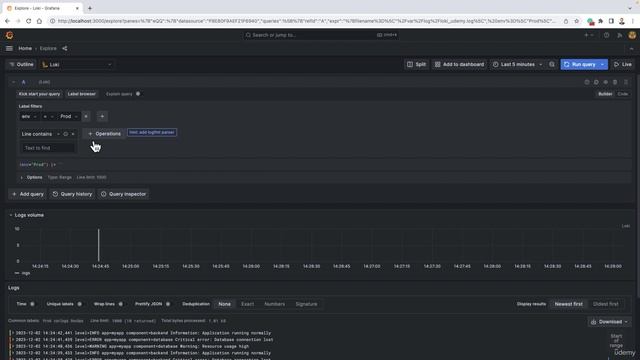The width and height of the screenshot is (640, 360).
Task: Select Signature deduplication option
Action: coord(306,304)
